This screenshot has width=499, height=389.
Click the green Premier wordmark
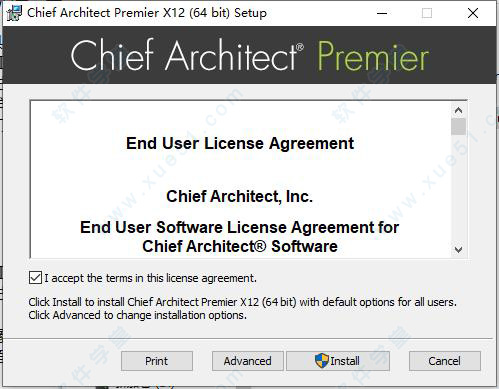[x=373, y=56]
